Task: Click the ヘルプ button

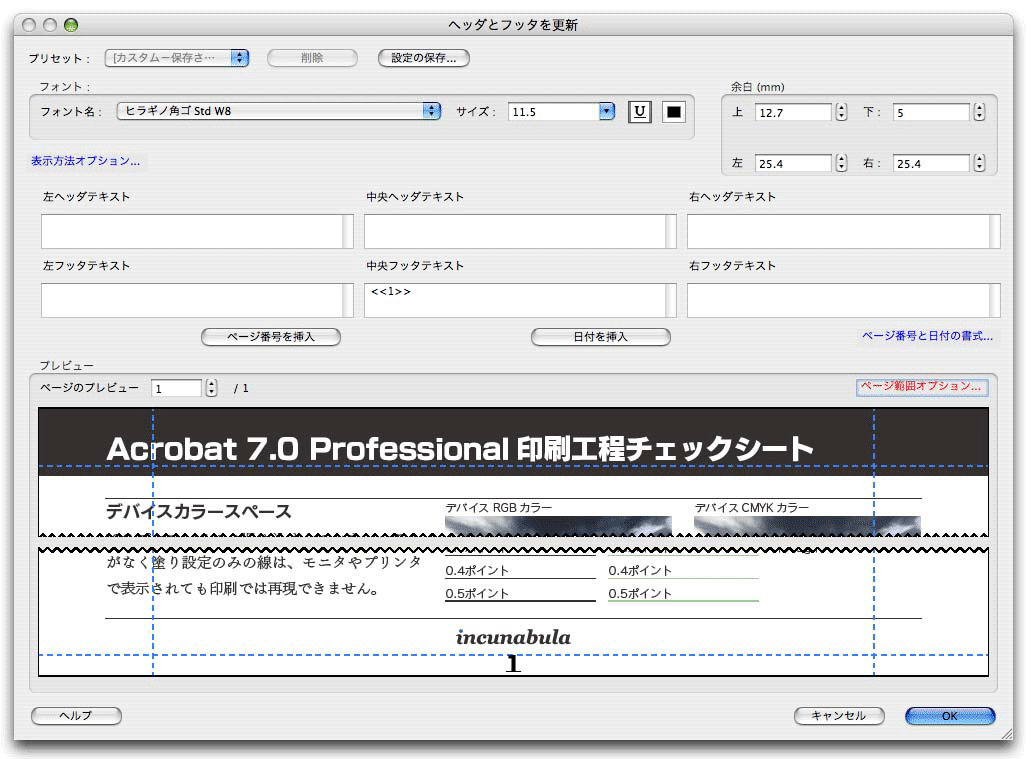Action: pos(76,716)
